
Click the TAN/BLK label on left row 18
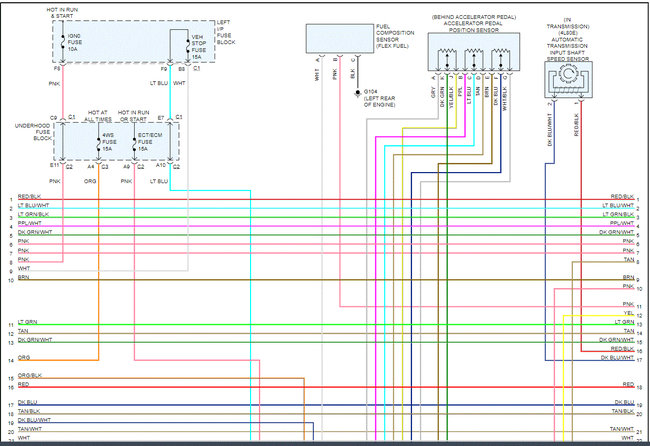point(29,411)
